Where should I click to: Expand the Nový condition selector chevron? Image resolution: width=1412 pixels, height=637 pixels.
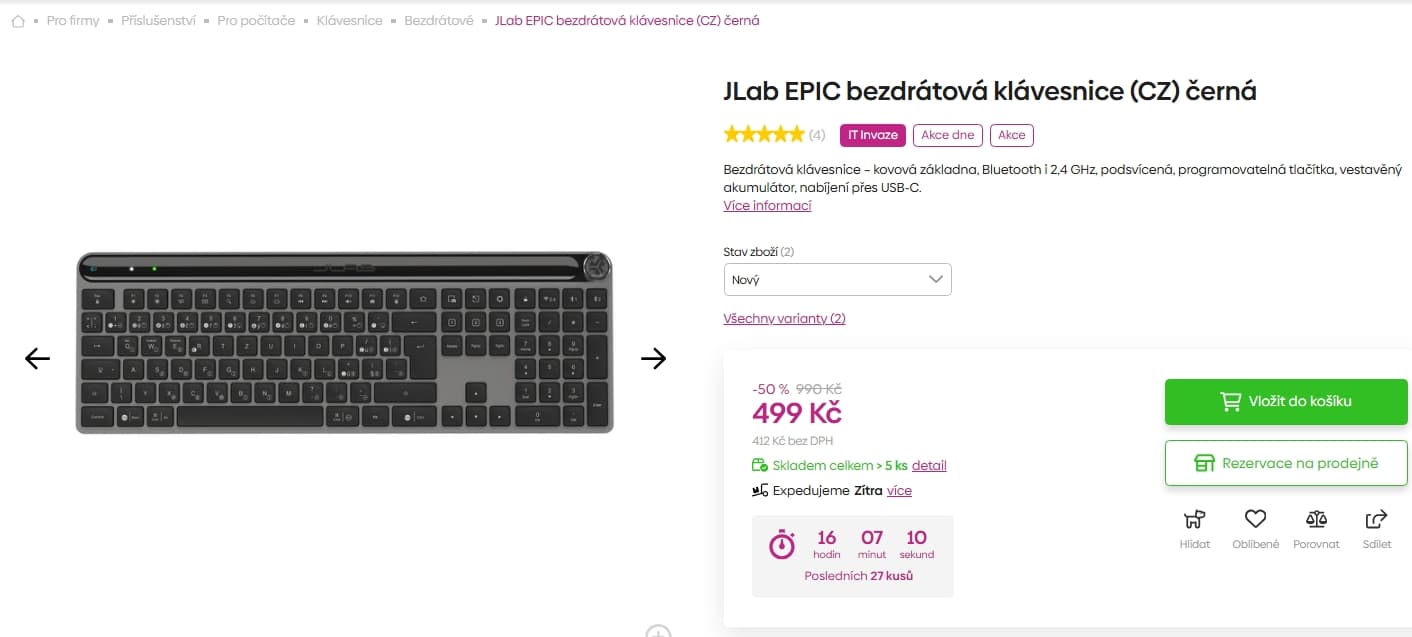936,279
